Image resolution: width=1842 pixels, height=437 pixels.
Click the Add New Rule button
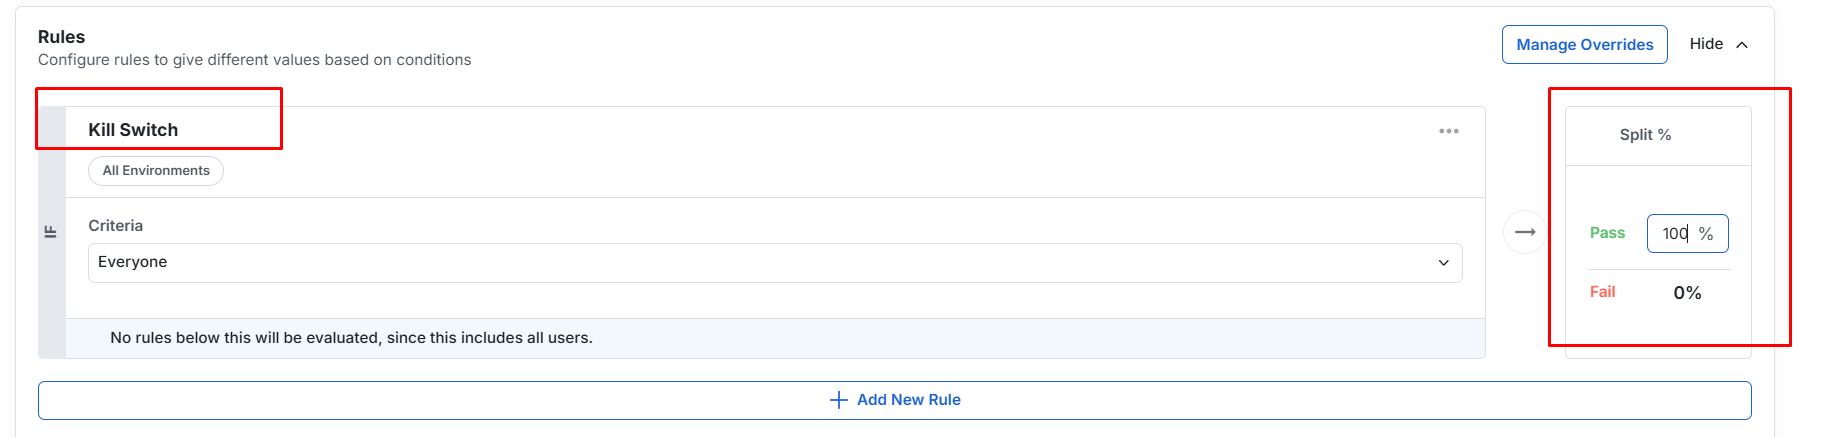(895, 400)
